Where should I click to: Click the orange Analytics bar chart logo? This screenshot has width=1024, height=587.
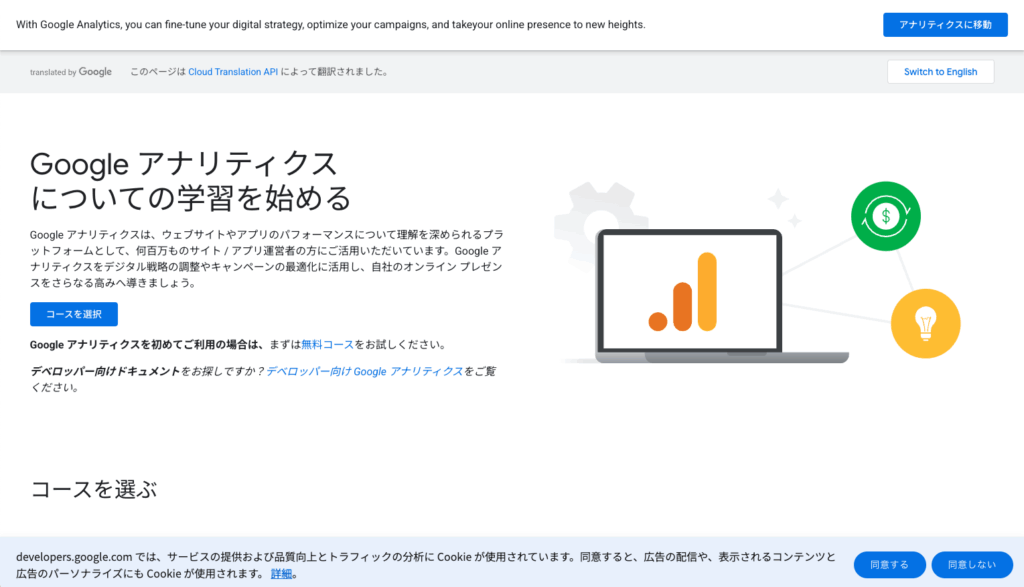pos(683,292)
